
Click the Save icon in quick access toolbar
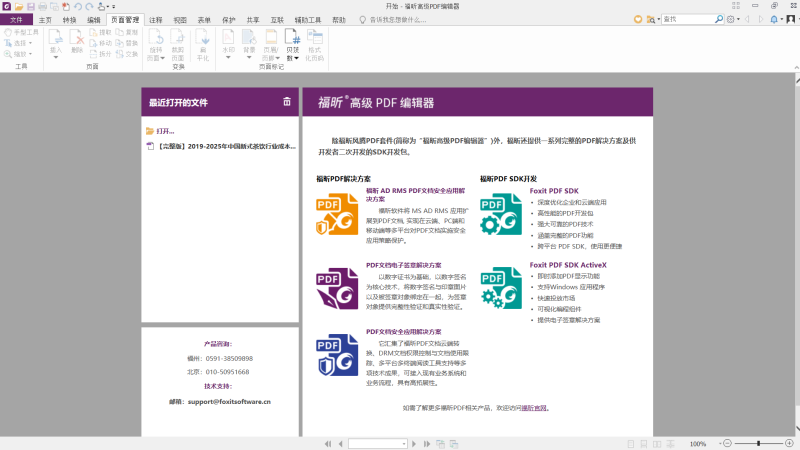(31, 7)
